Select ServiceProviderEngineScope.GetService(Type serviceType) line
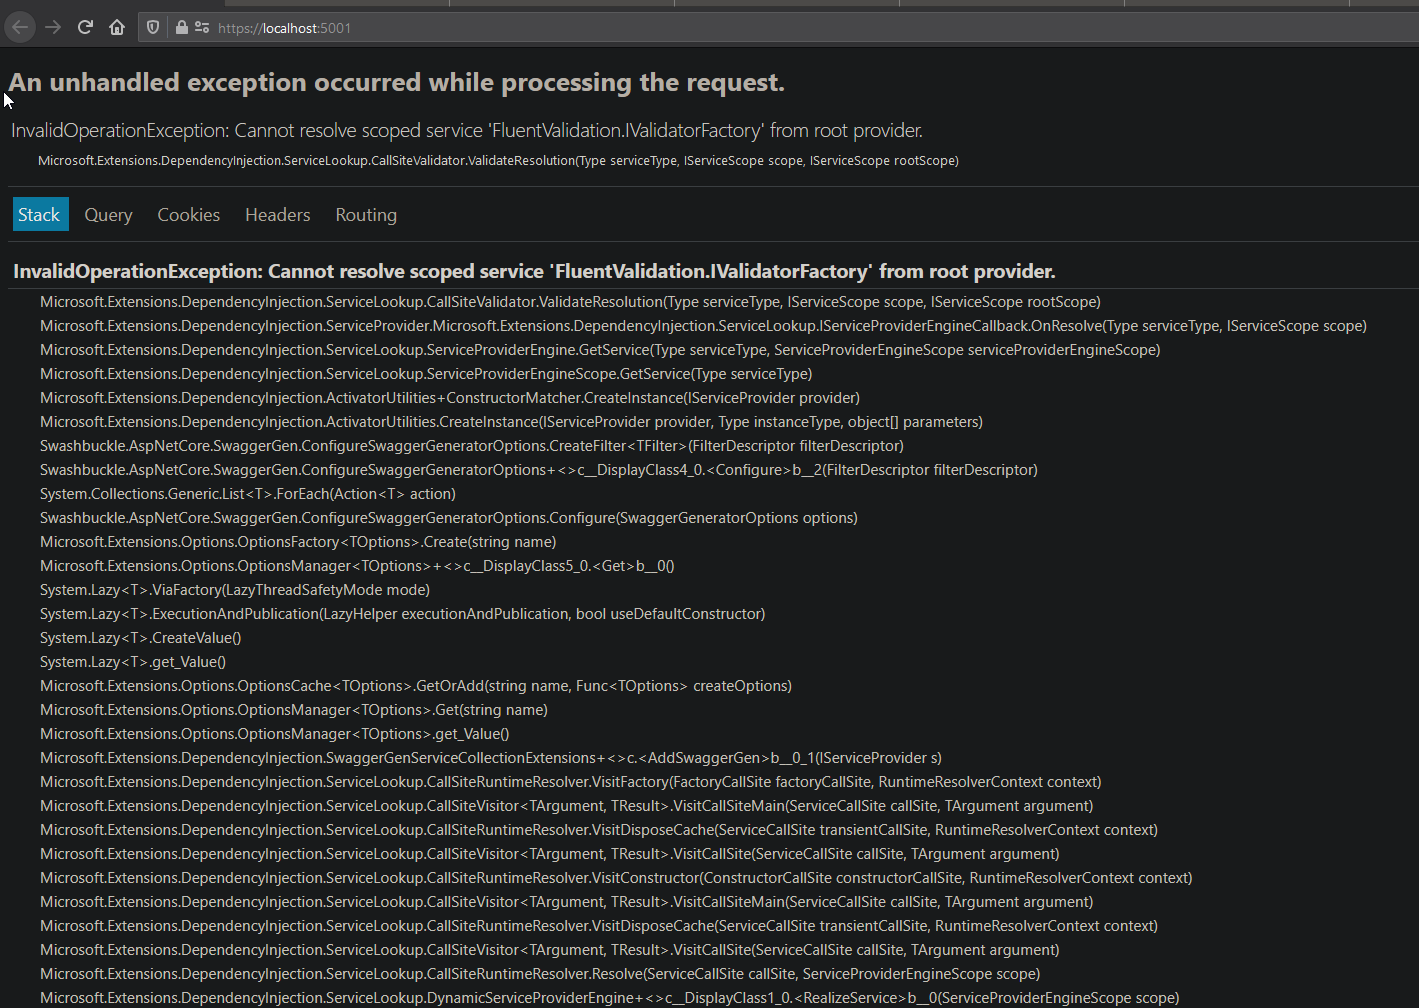This screenshot has height=1008, width=1419. (x=426, y=374)
